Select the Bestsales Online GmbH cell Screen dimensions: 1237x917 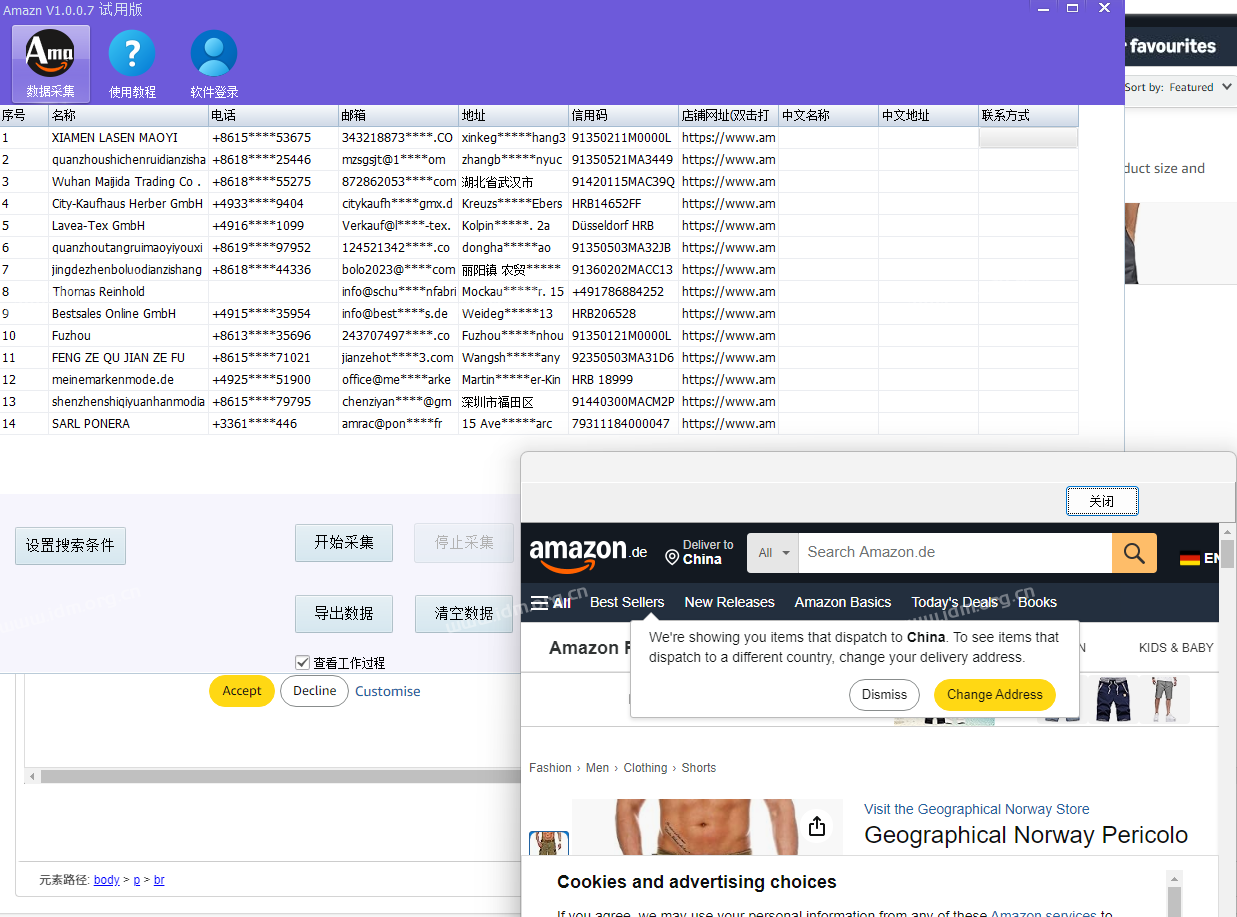[x=129, y=313]
